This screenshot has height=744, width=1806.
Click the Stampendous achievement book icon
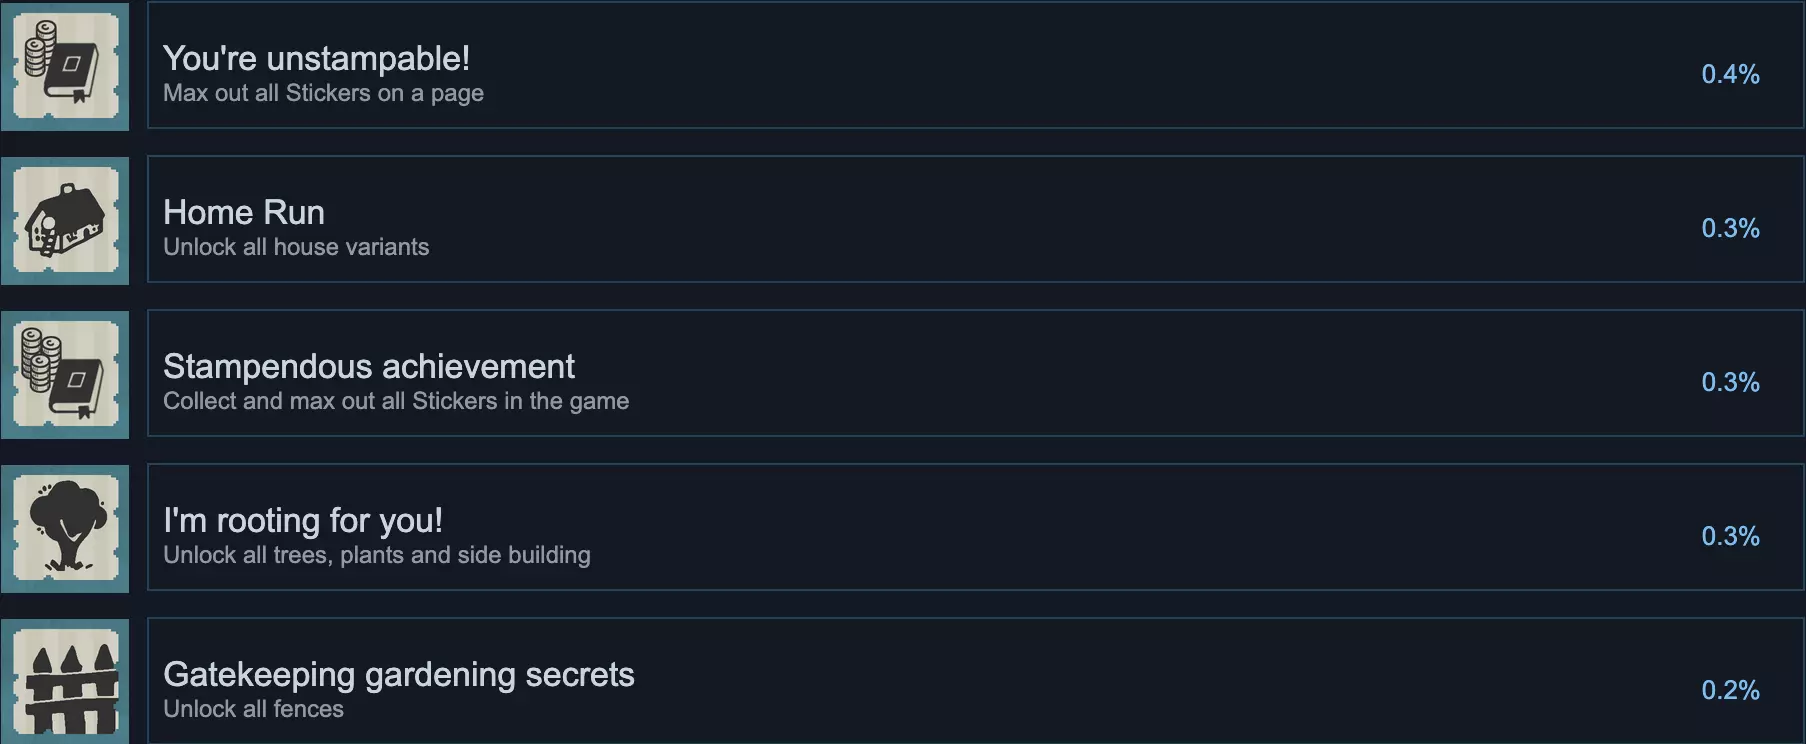(65, 375)
